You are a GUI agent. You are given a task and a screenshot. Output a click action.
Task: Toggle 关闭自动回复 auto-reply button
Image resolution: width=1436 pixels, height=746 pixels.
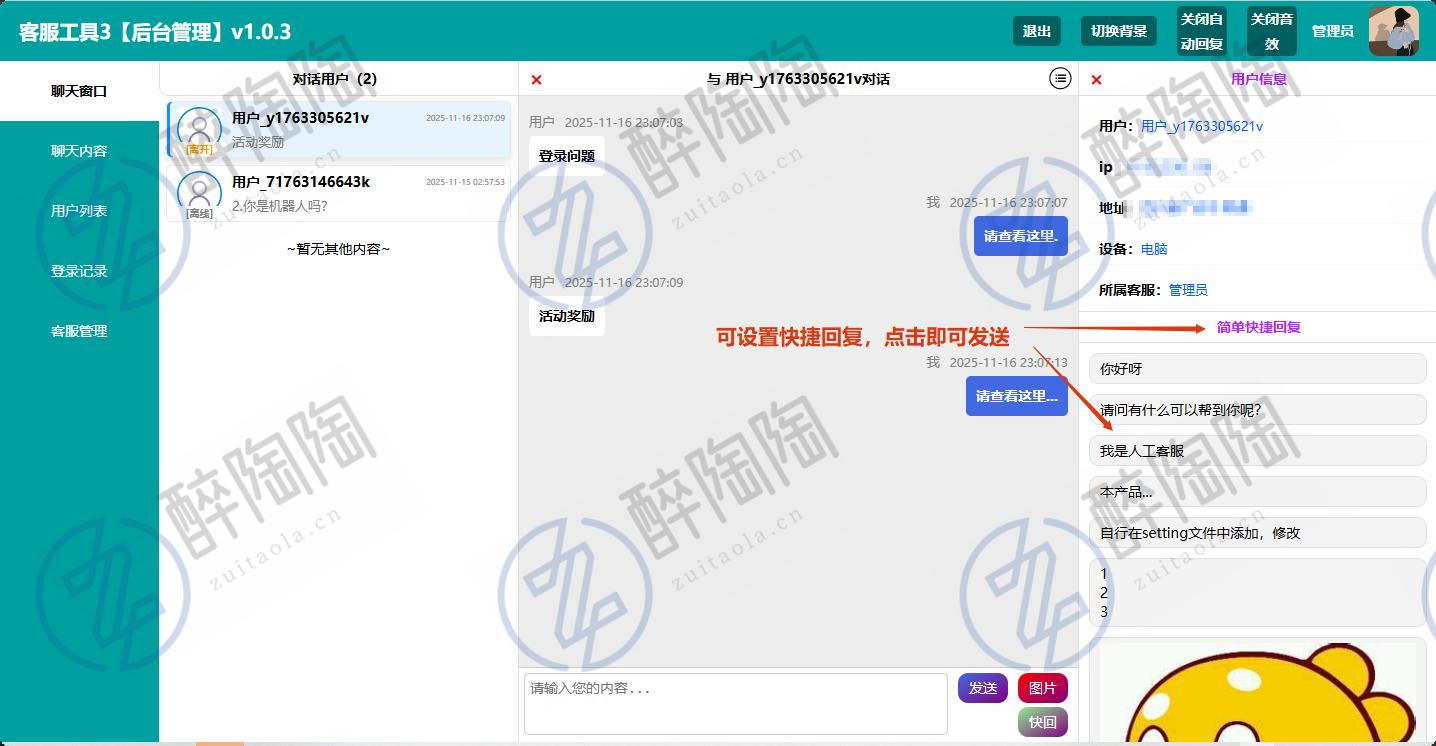coord(1201,31)
